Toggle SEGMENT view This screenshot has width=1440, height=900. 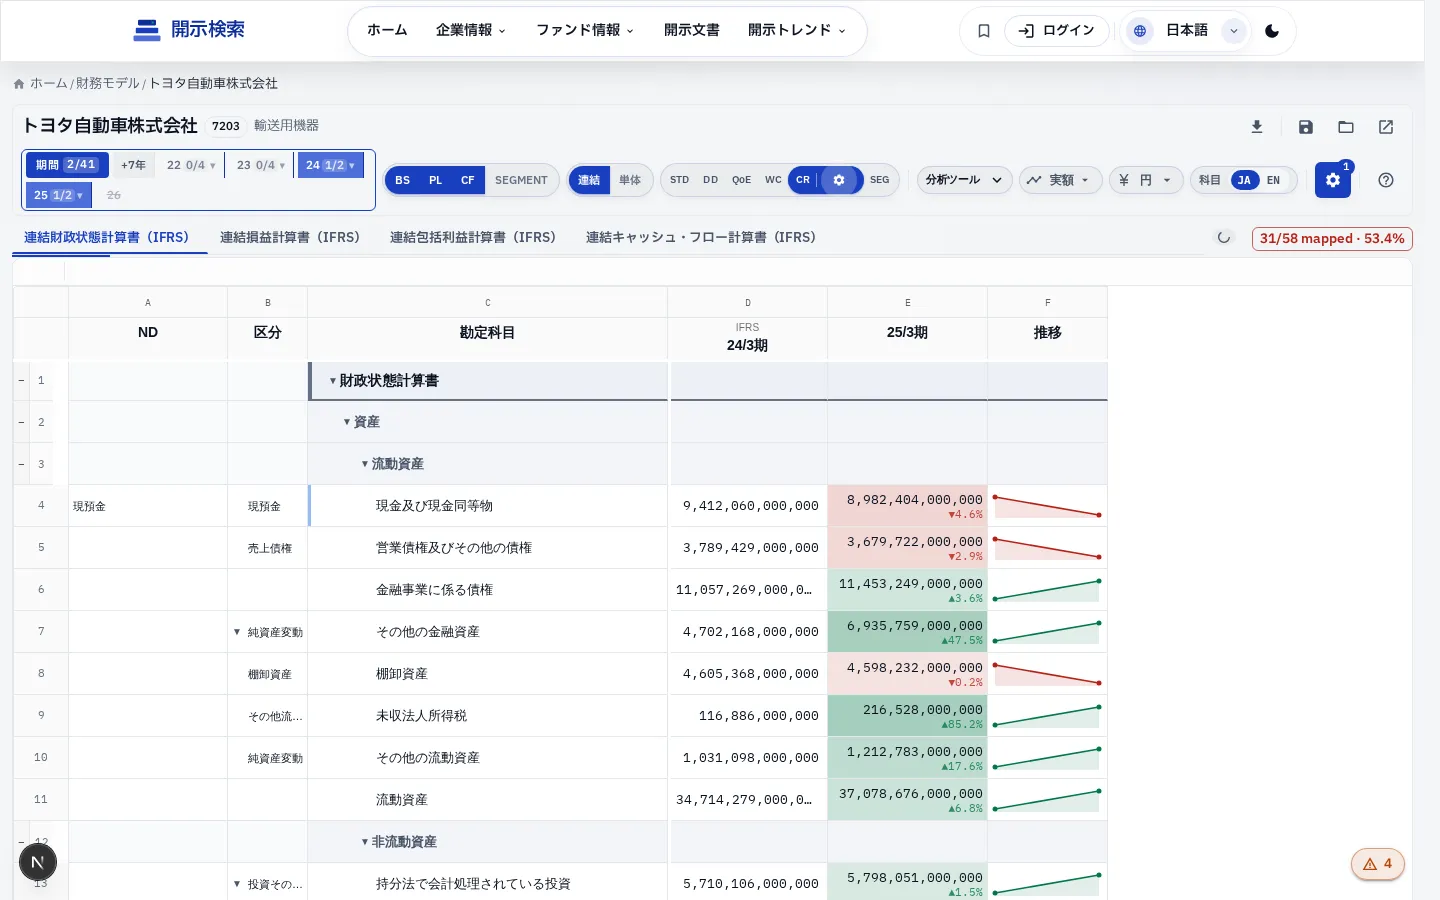(x=521, y=180)
